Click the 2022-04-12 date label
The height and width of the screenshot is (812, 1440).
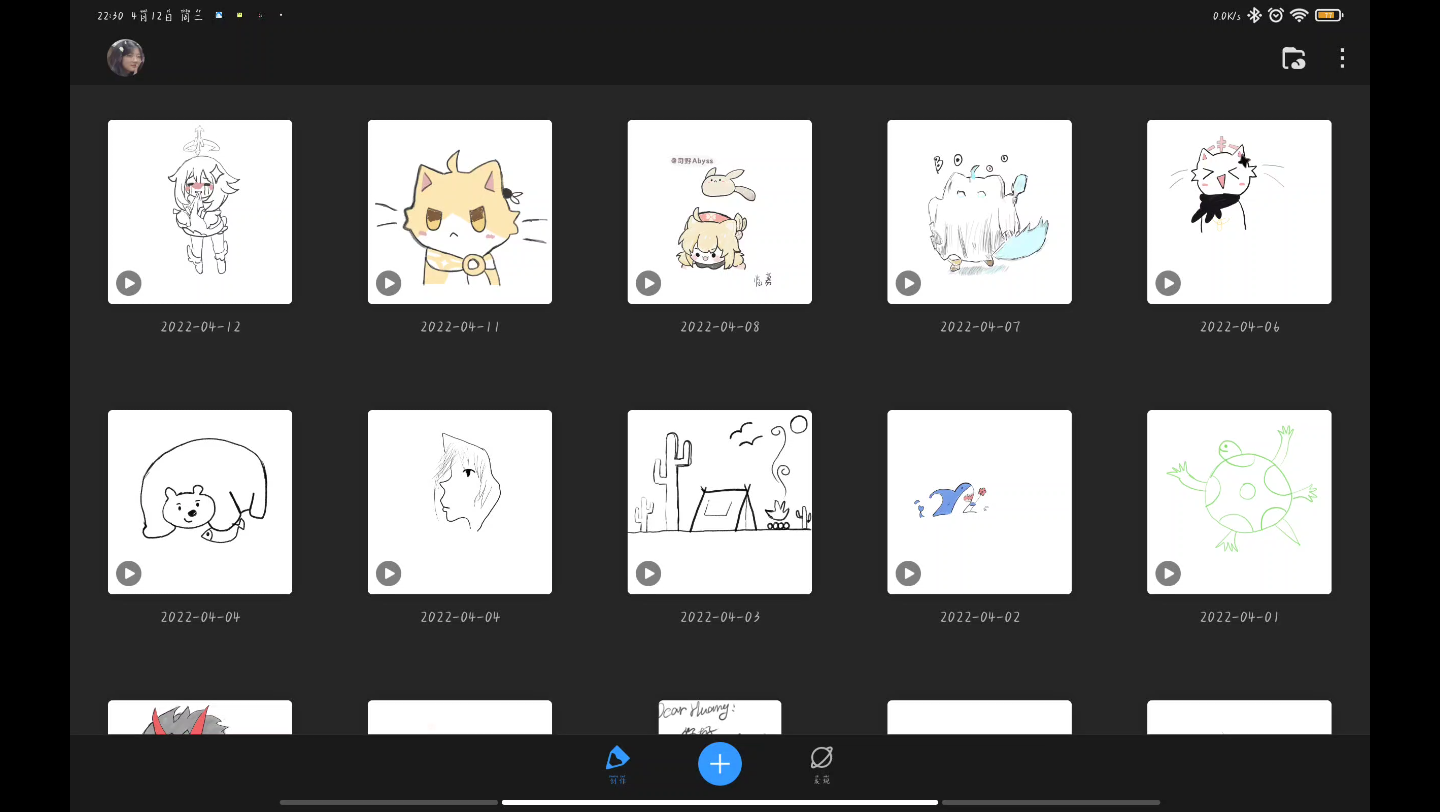coord(200,327)
